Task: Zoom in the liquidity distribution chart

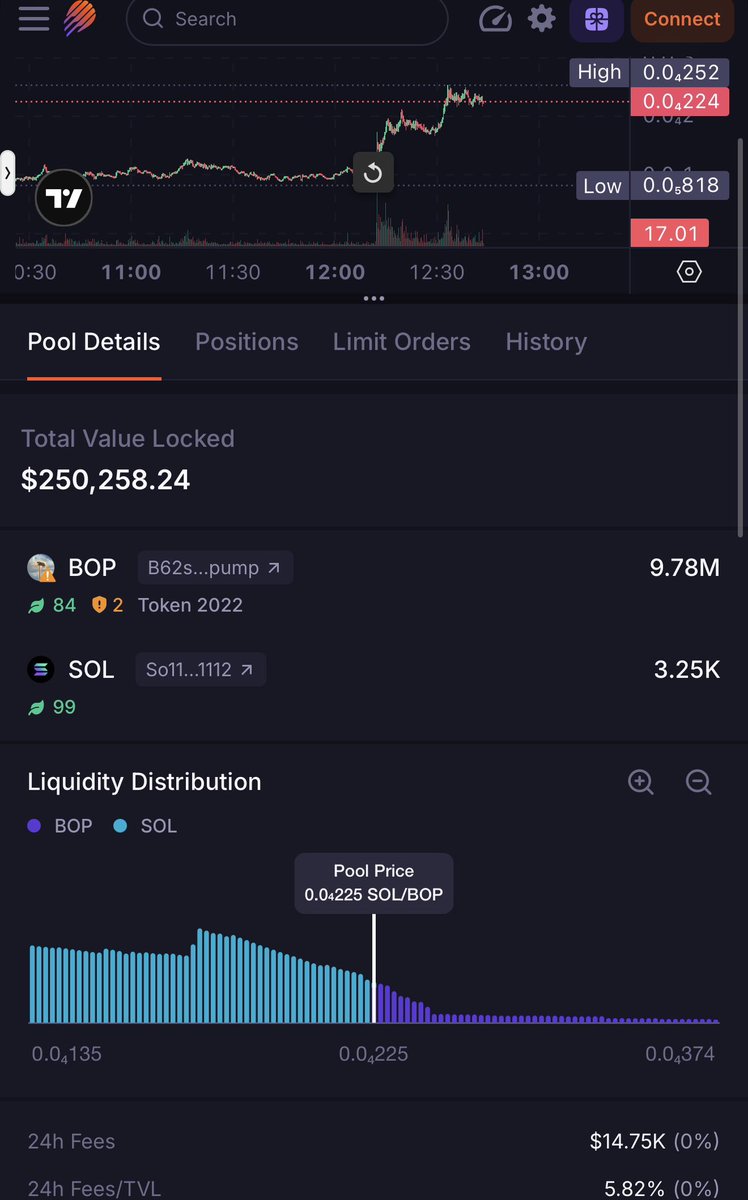Action: click(x=641, y=782)
